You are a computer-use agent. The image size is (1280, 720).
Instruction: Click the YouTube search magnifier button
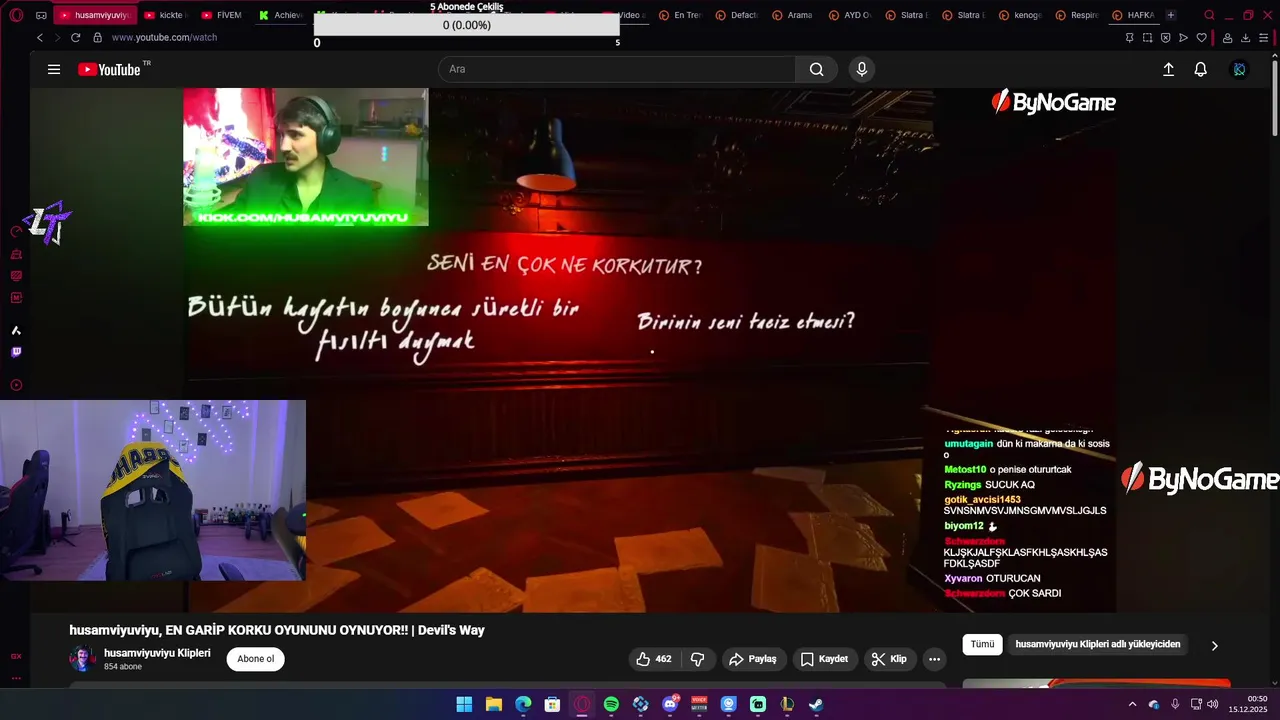(817, 69)
